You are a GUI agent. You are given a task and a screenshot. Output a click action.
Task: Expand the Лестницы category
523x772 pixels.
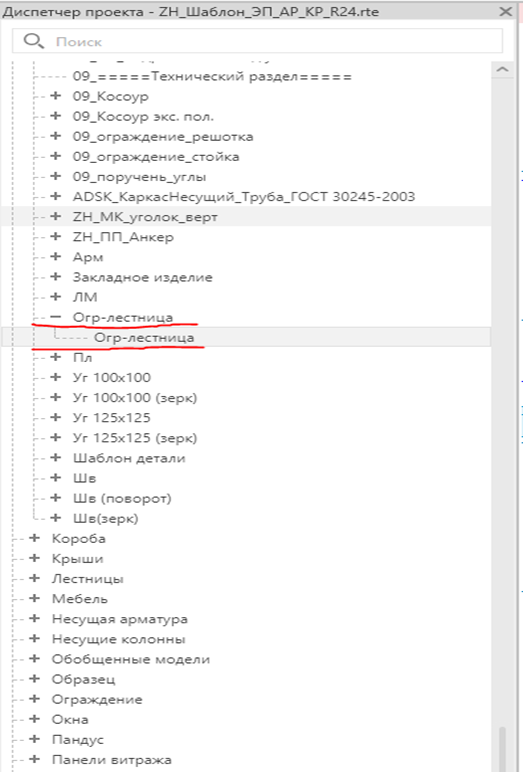tap(34, 579)
